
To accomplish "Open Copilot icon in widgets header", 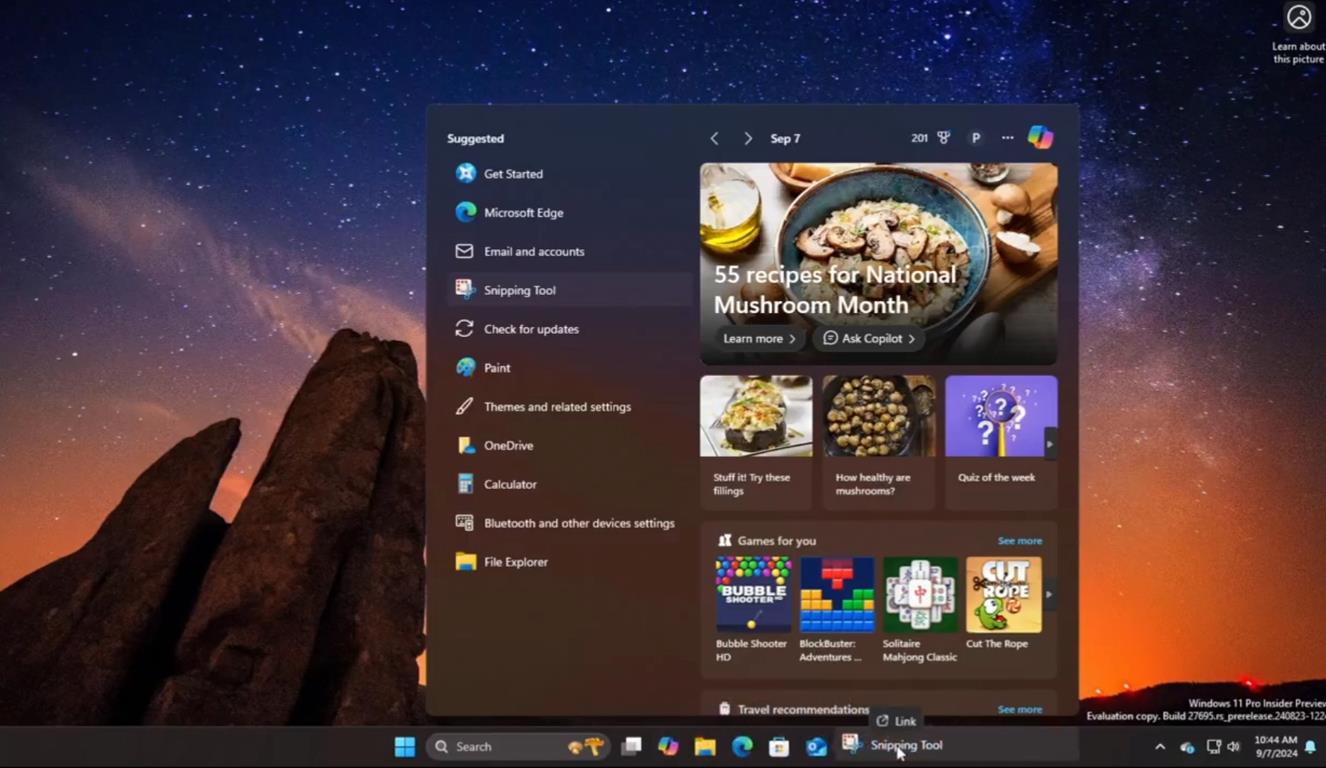I will coord(1040,138).
